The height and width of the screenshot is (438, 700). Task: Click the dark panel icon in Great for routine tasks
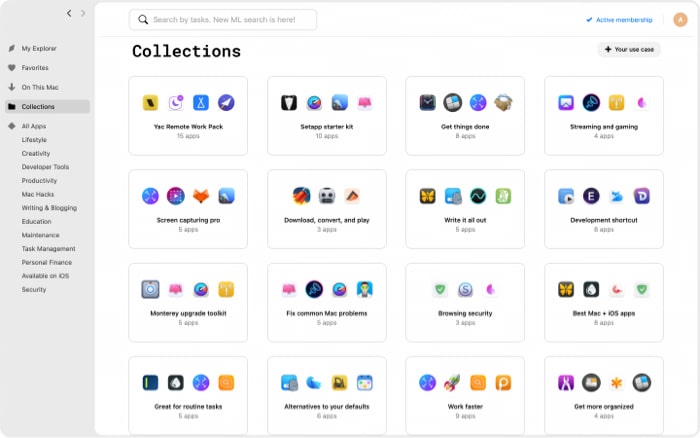(150, 383)
